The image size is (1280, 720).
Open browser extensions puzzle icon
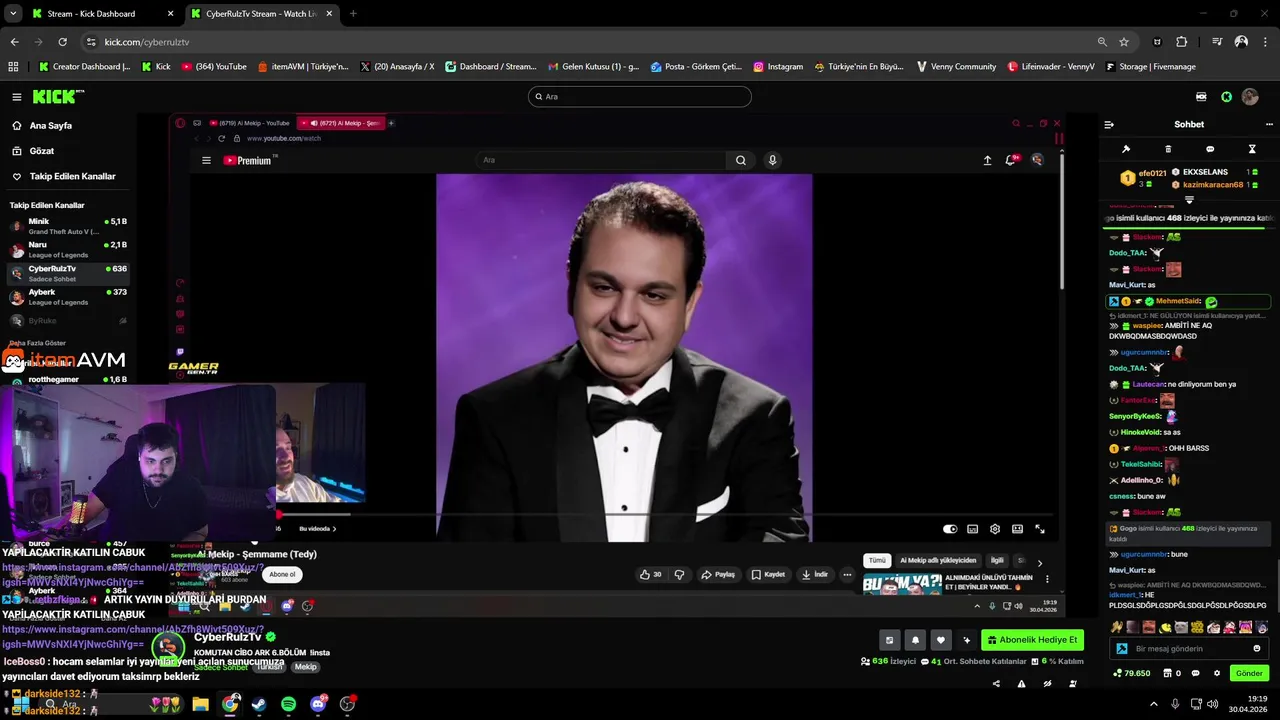pyautogui.click(x=1182, y=42)
